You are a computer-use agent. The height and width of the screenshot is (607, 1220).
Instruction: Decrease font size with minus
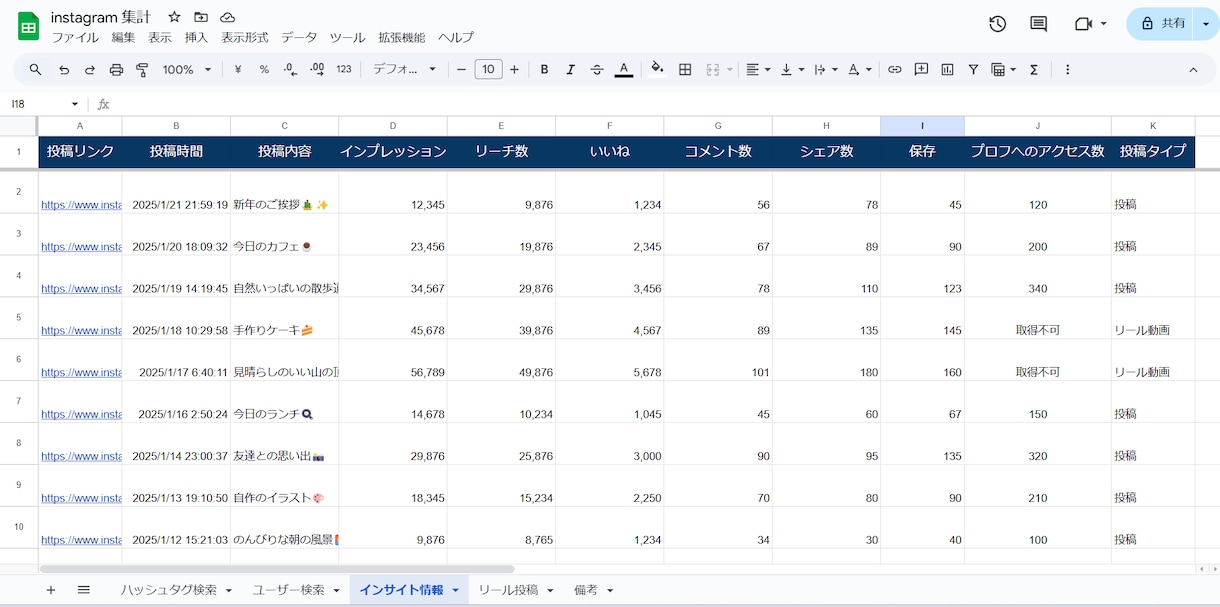[x=461, y=70]
